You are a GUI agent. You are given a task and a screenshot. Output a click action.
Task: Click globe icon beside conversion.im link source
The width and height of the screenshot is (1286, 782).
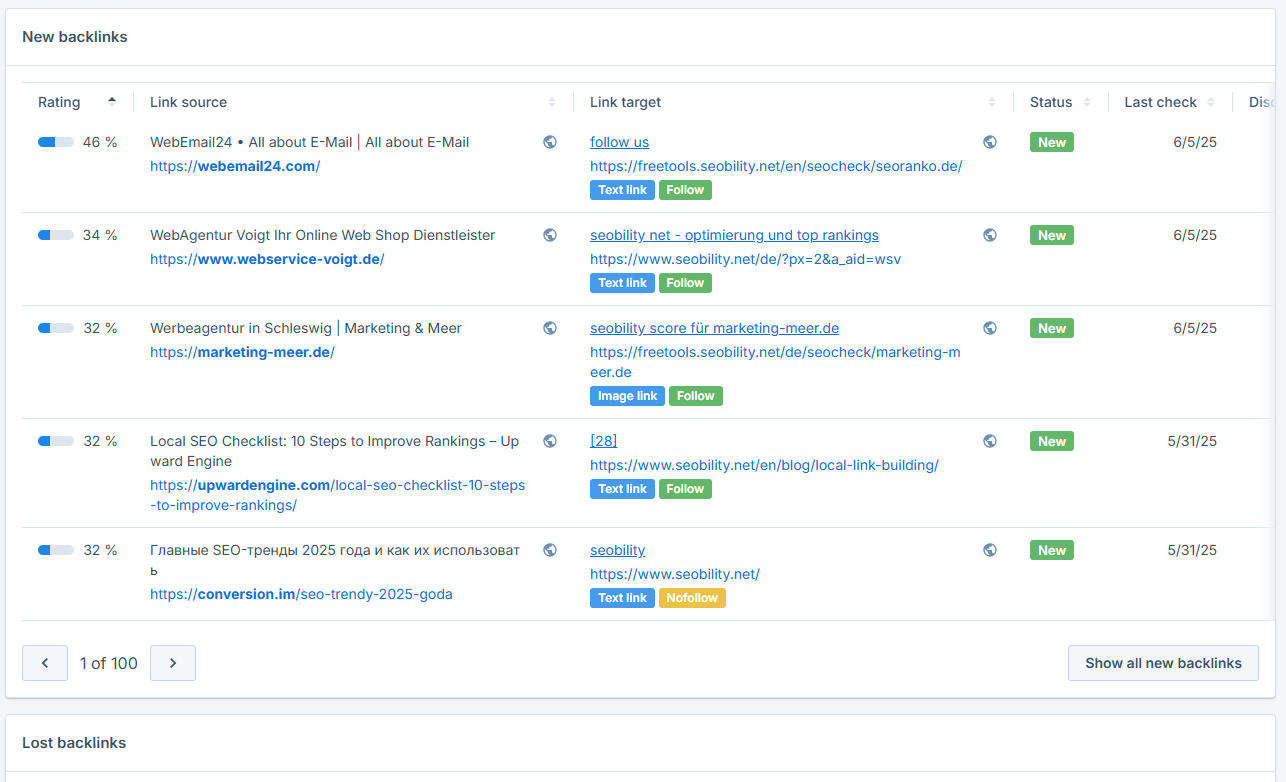pos(550,550)
